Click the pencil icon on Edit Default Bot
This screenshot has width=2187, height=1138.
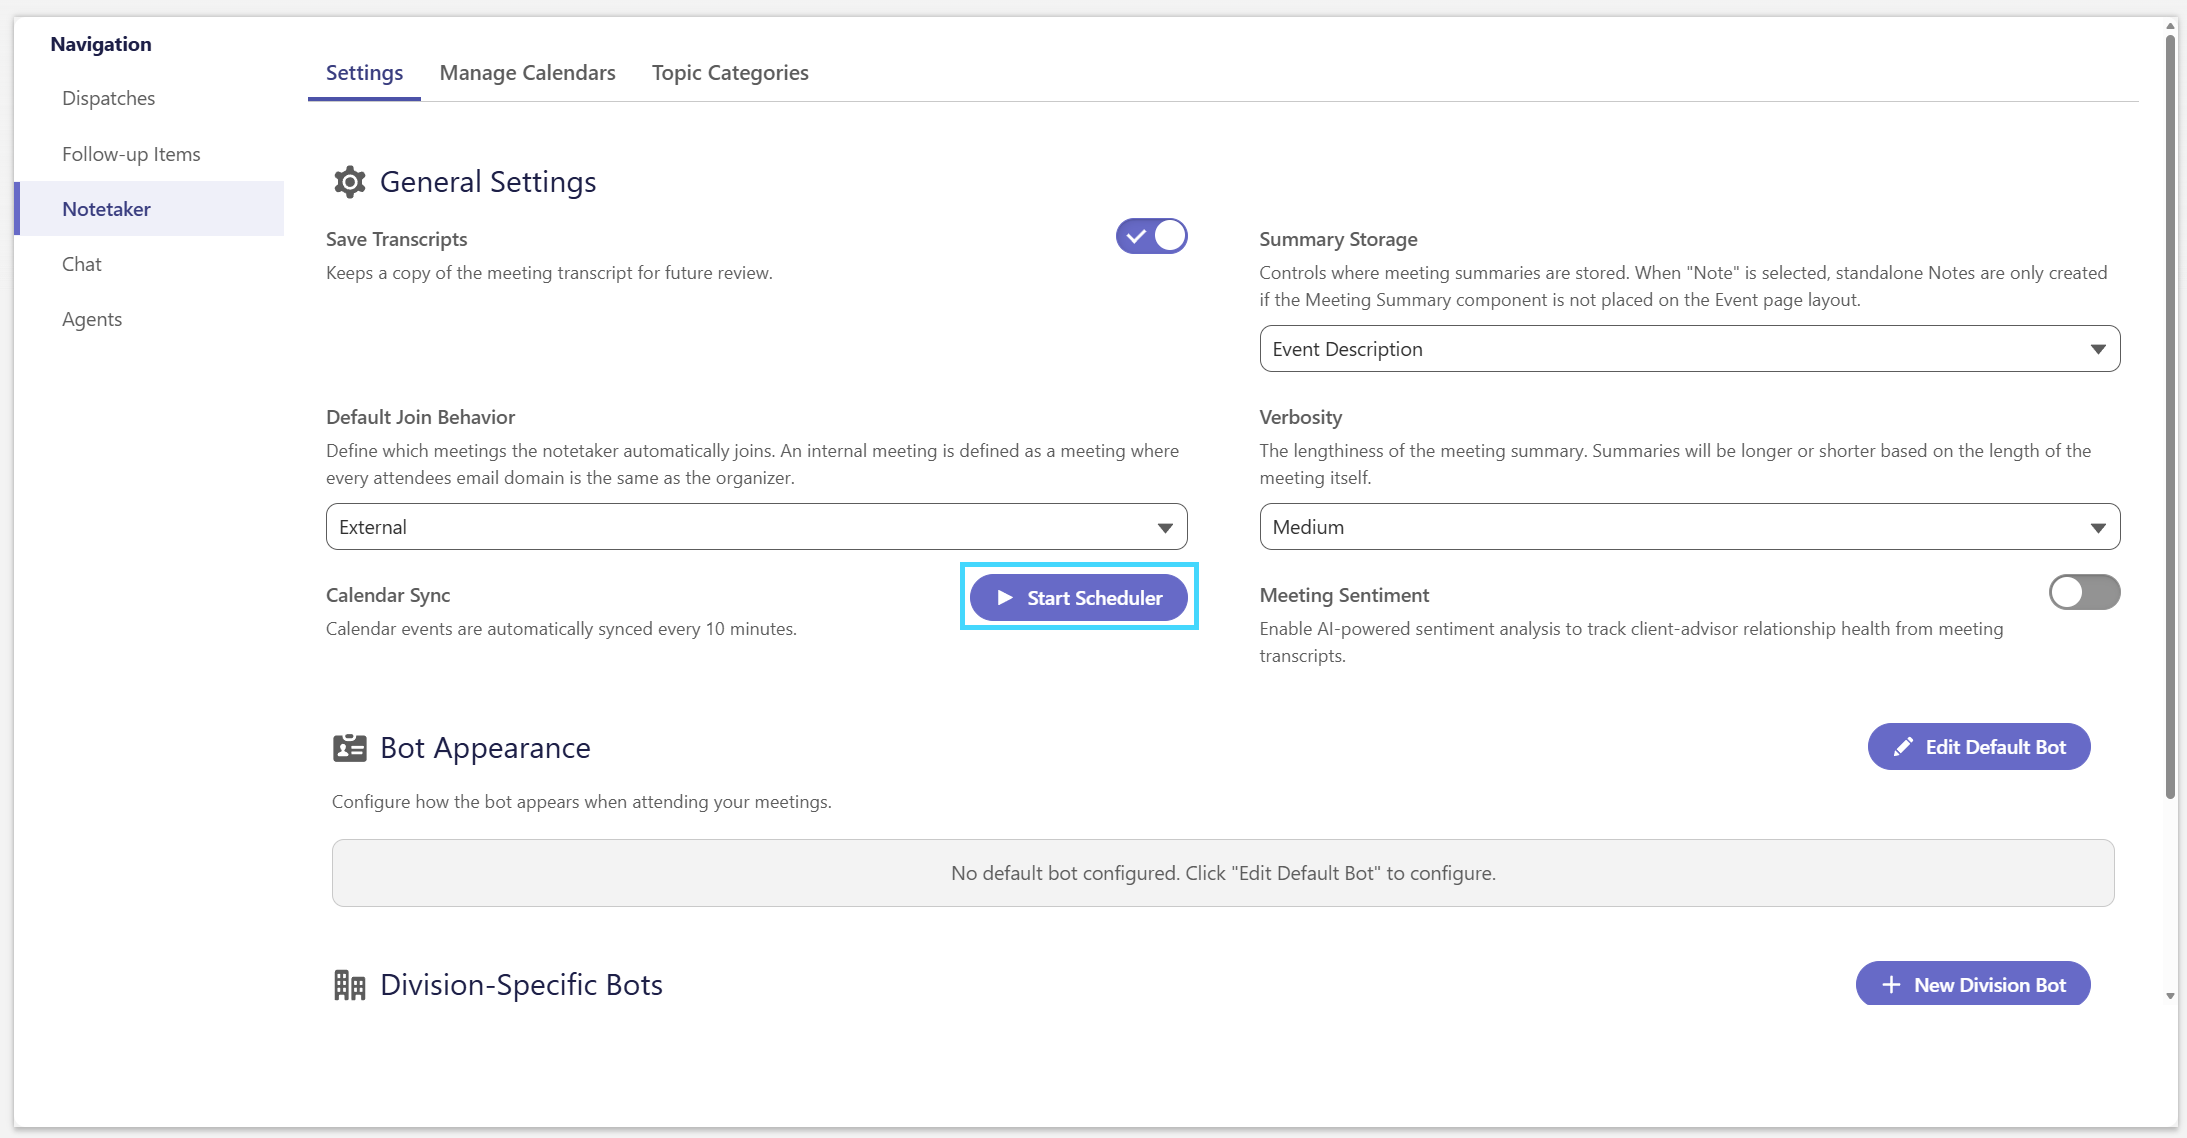pyautogui.click(x=1903, y=747)
